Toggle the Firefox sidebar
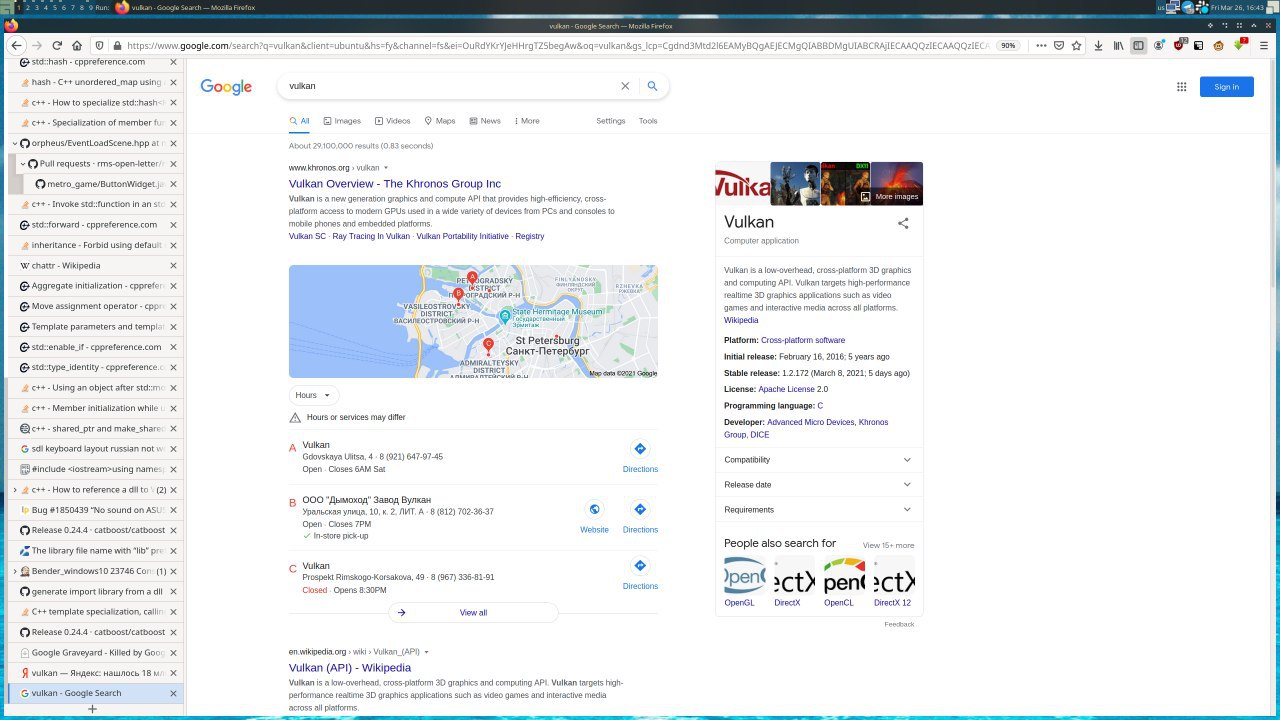The image size is (1280, 720). pyautogui.click(x=1138, y=45)
